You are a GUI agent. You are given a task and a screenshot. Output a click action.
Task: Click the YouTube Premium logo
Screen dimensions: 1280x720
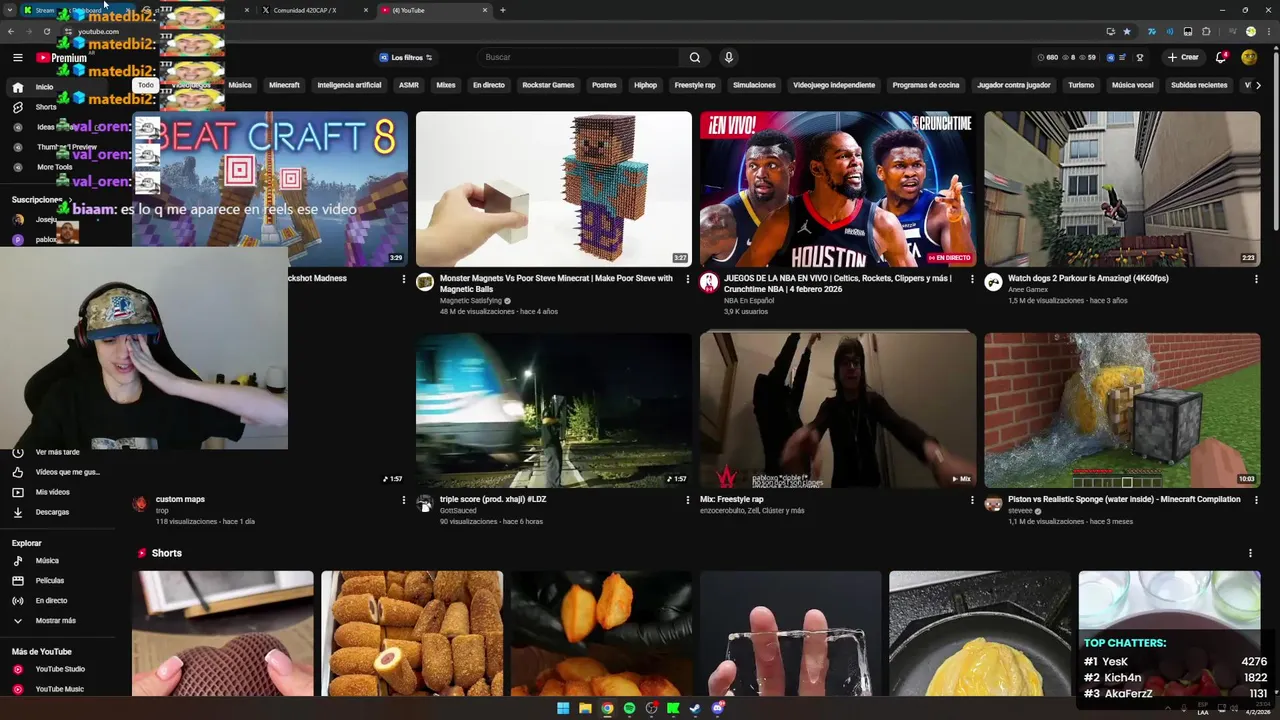[61, 58]
